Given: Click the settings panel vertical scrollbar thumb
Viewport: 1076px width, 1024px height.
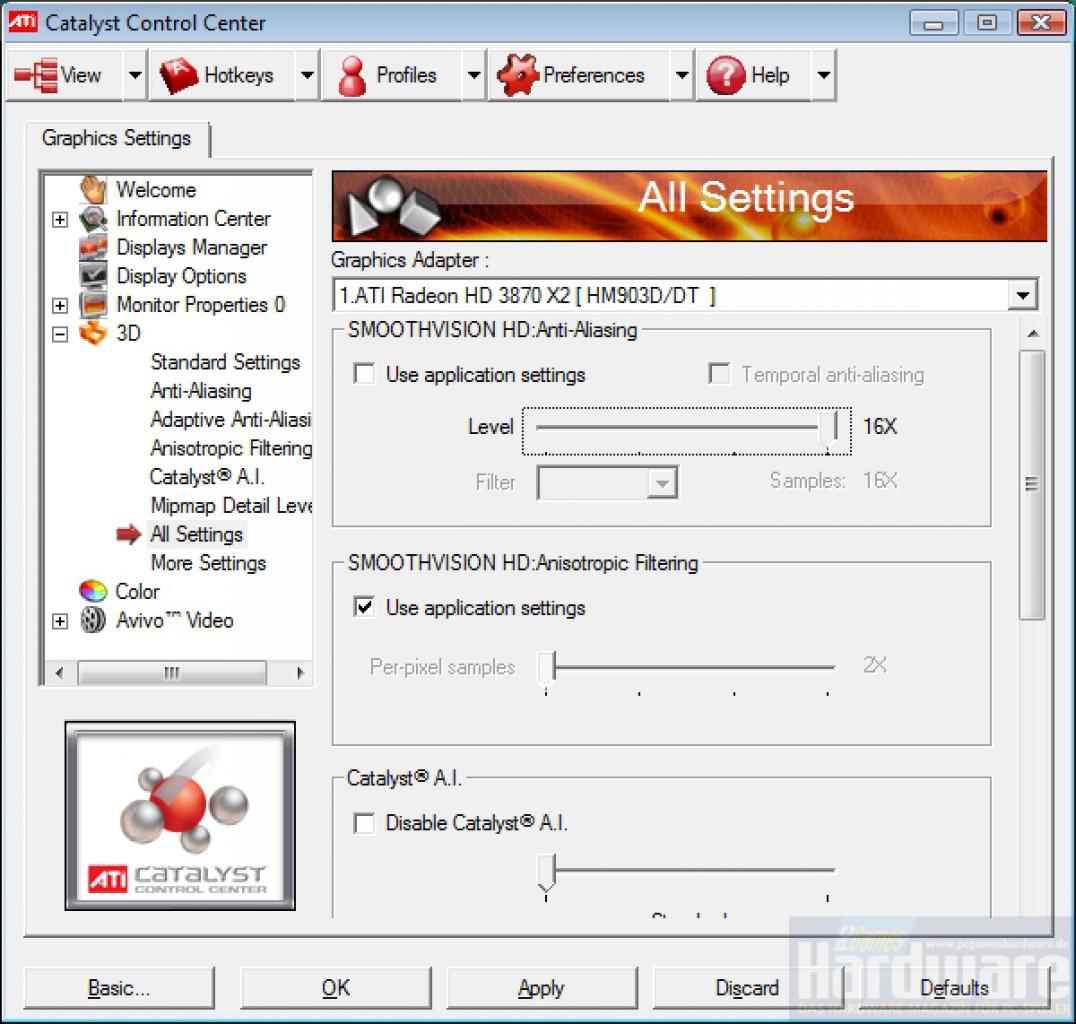Looking at the screenshot, I should [x=1031, y=485].
